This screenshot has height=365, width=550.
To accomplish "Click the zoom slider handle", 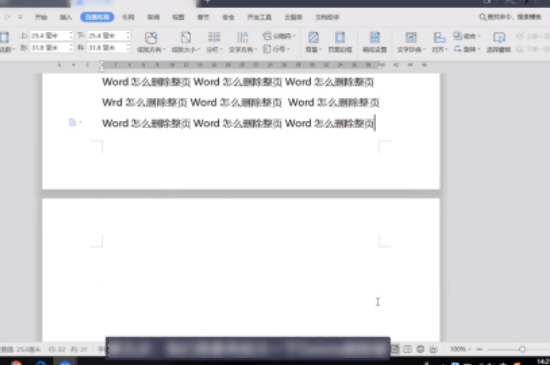I will click(x=522, y=349).
